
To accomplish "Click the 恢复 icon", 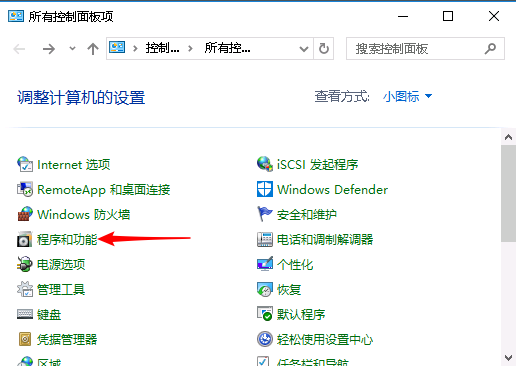I will tap(265, 289).
